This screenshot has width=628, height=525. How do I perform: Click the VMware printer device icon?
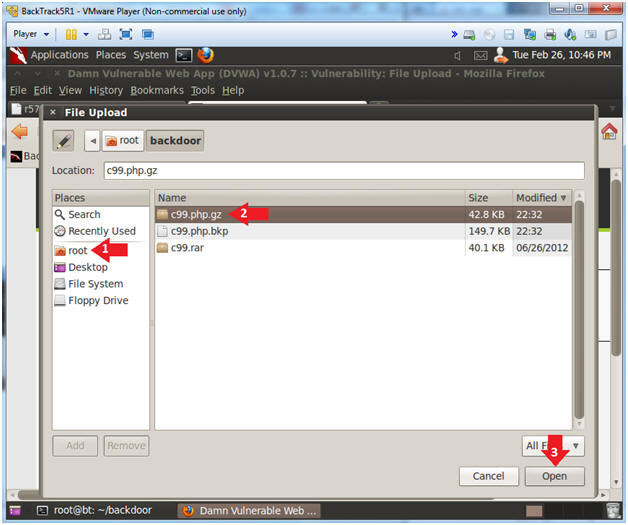(x=550, y=35)
